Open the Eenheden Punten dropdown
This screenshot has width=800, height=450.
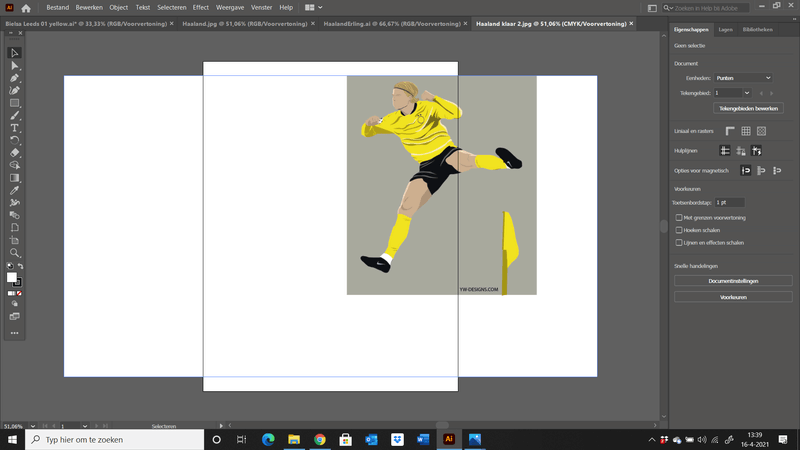pos(743,78)
